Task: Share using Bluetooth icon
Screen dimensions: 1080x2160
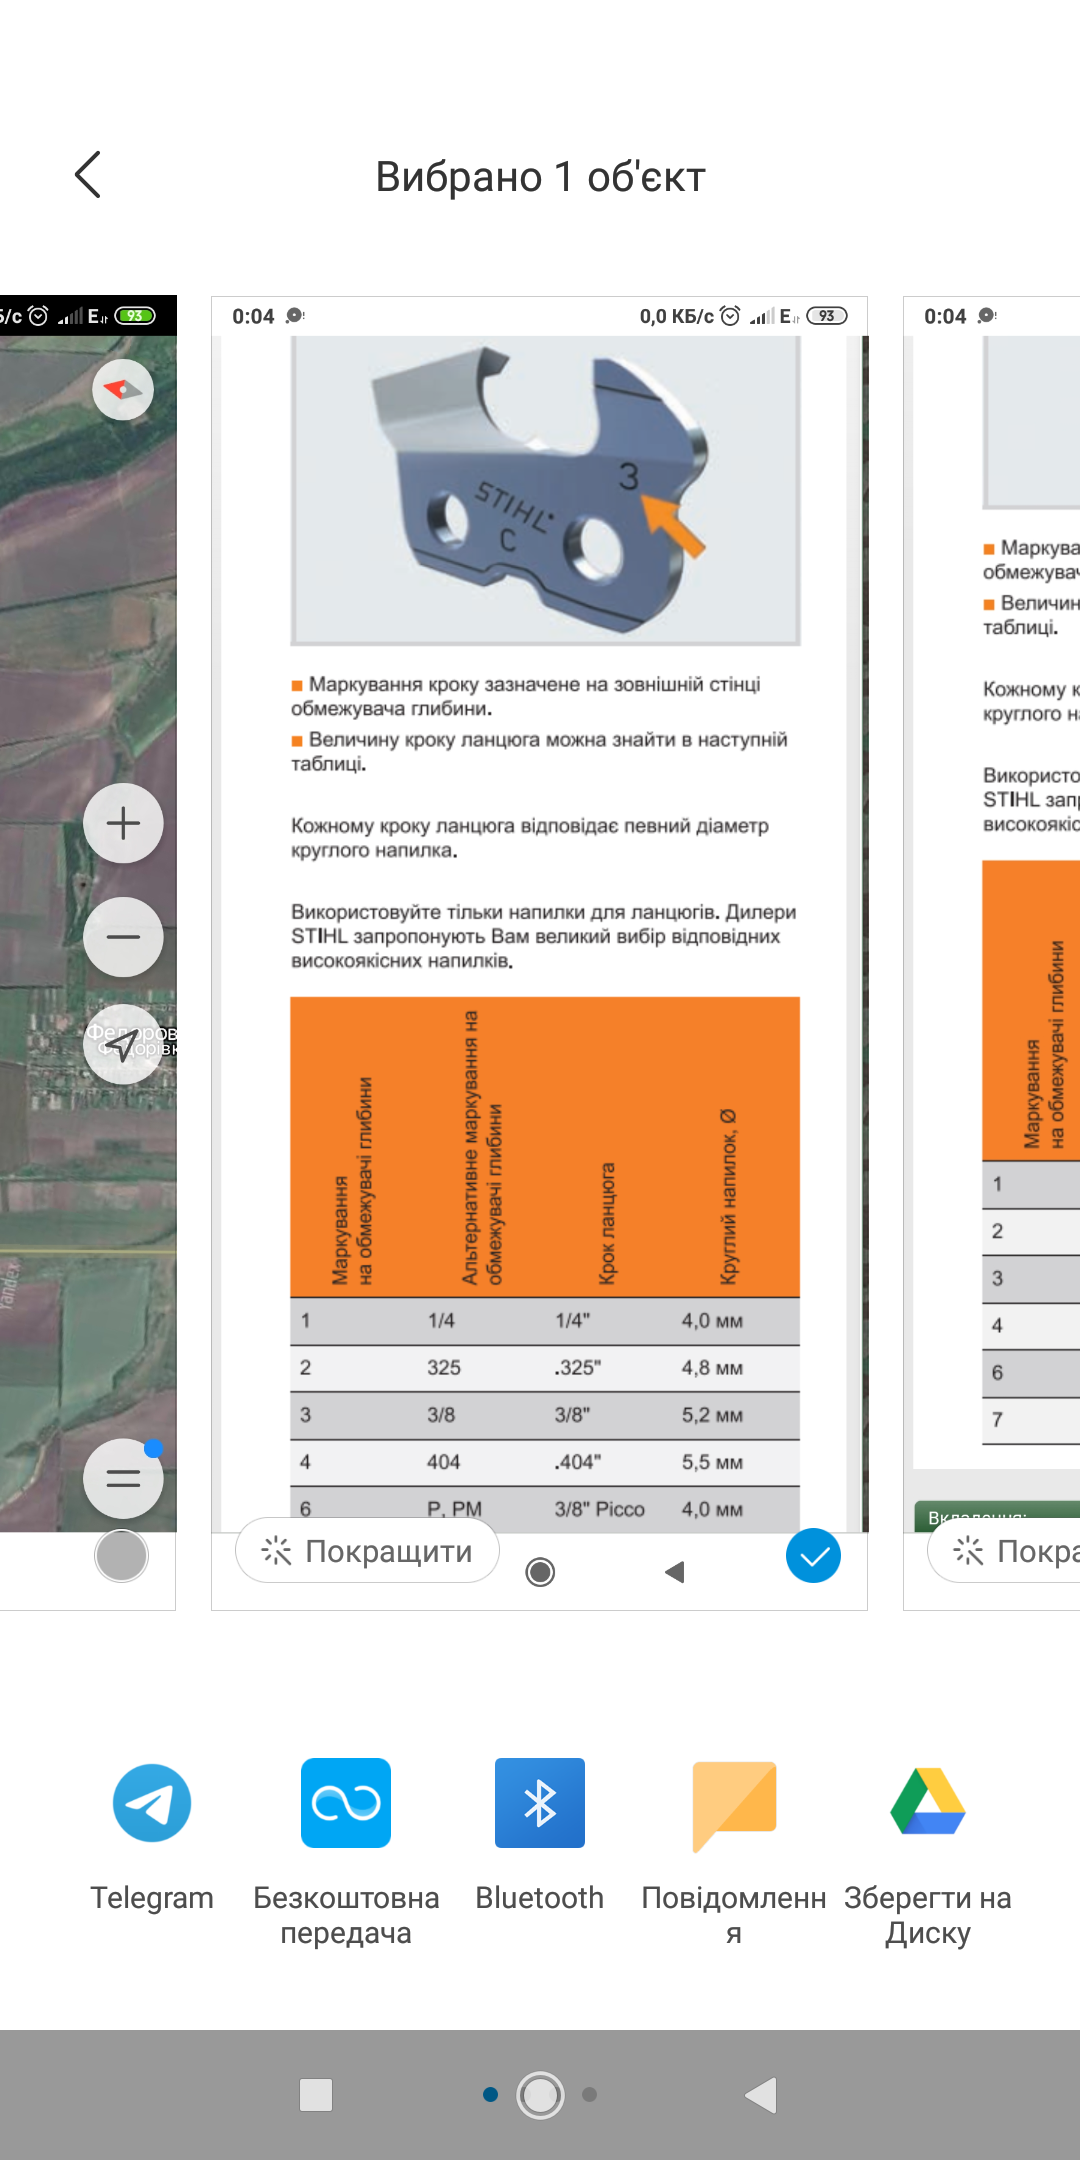Action: coord(540,1802)
